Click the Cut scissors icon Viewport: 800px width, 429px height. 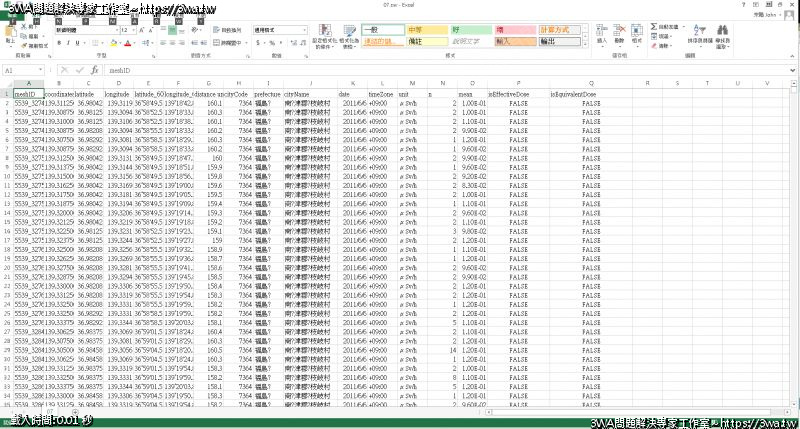[x=24, y=28]
